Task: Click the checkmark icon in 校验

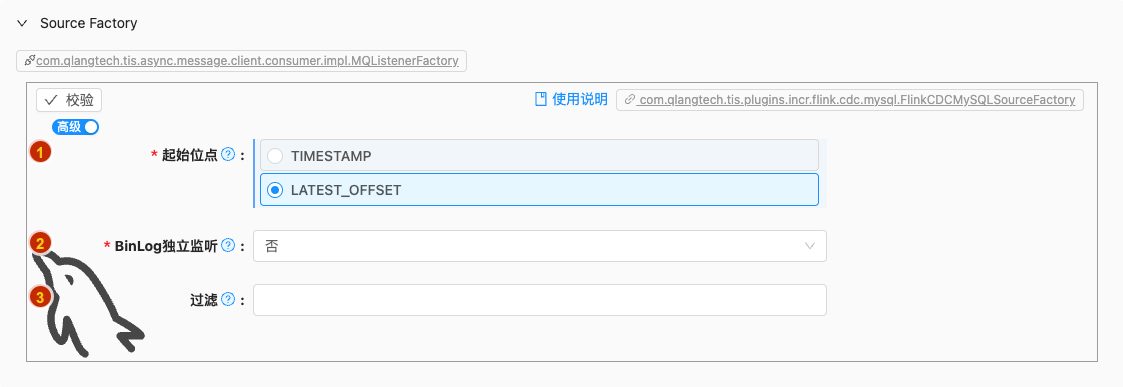Action: (x=51, y=100)
